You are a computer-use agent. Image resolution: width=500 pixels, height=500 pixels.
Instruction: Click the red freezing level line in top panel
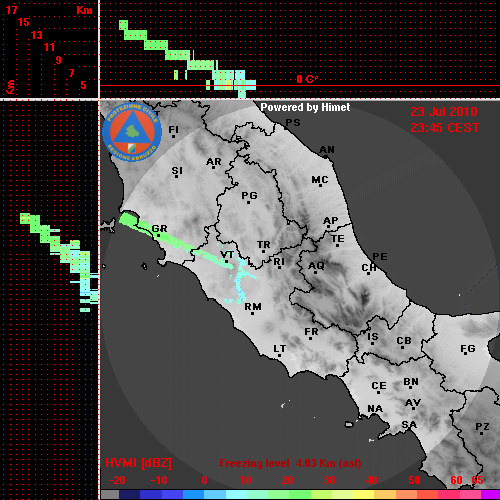[x=299, y=86]
